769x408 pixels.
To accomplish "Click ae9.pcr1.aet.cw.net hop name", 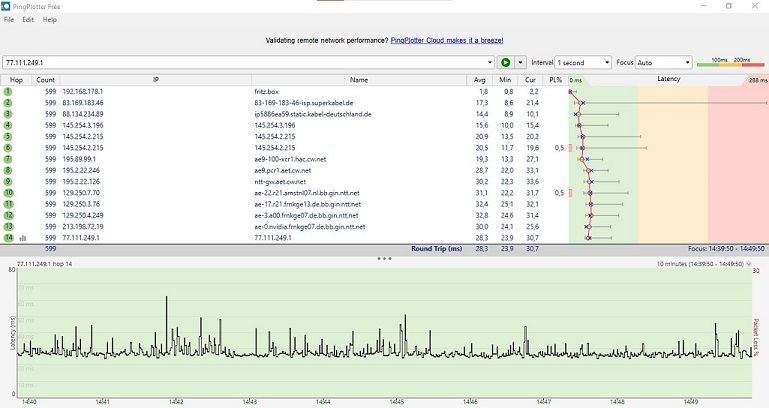I will coord(282,170).
